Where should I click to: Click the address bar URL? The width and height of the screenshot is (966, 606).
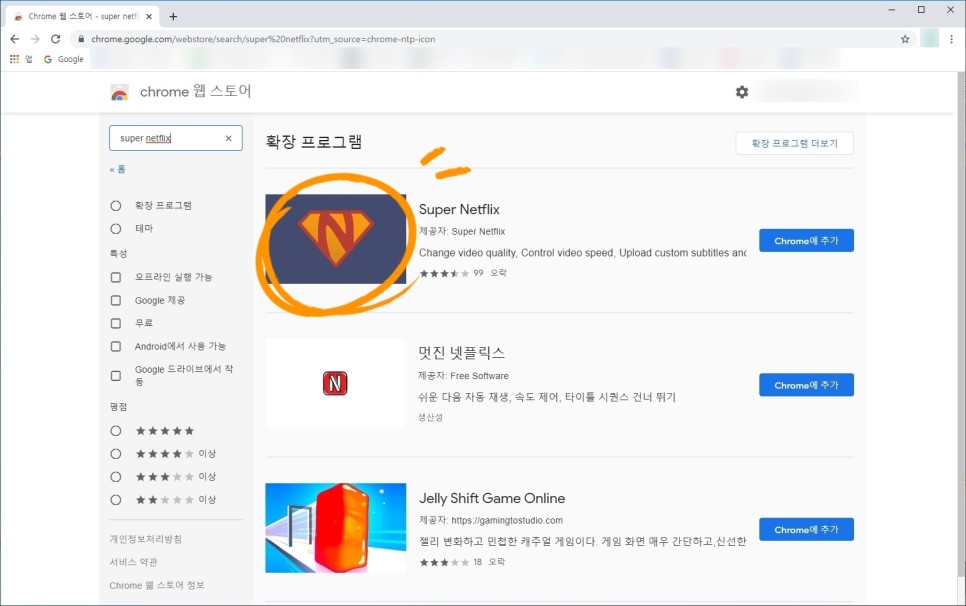[x=263, y=39]
